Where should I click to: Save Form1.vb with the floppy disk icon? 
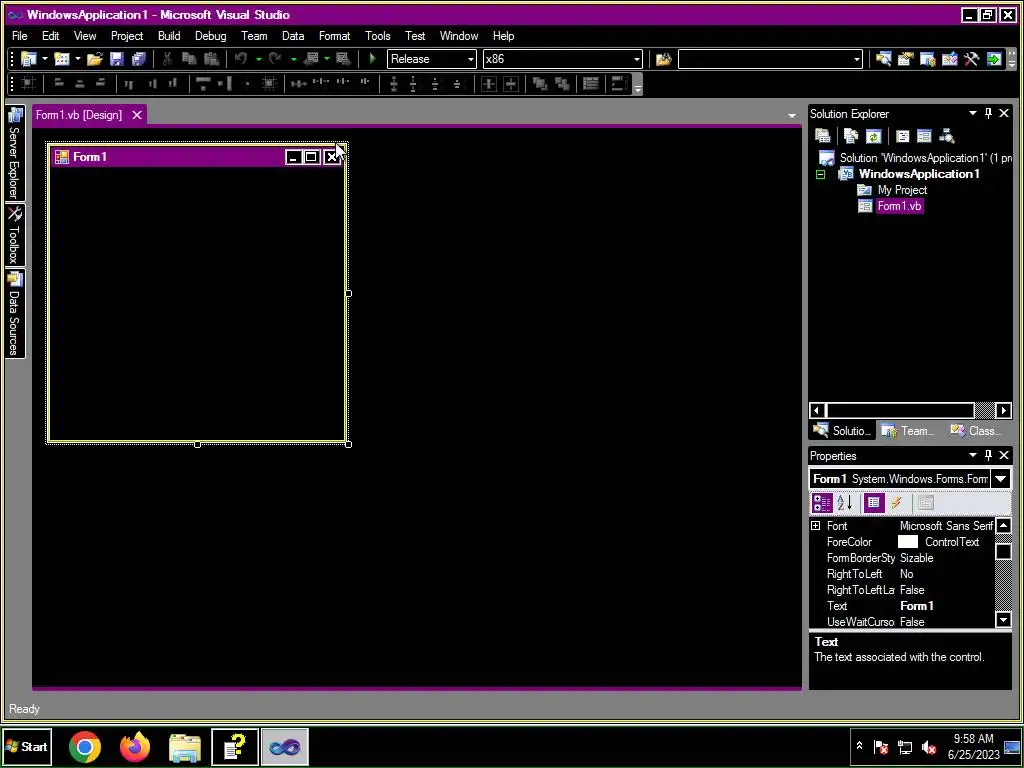[x=117, y=59]
